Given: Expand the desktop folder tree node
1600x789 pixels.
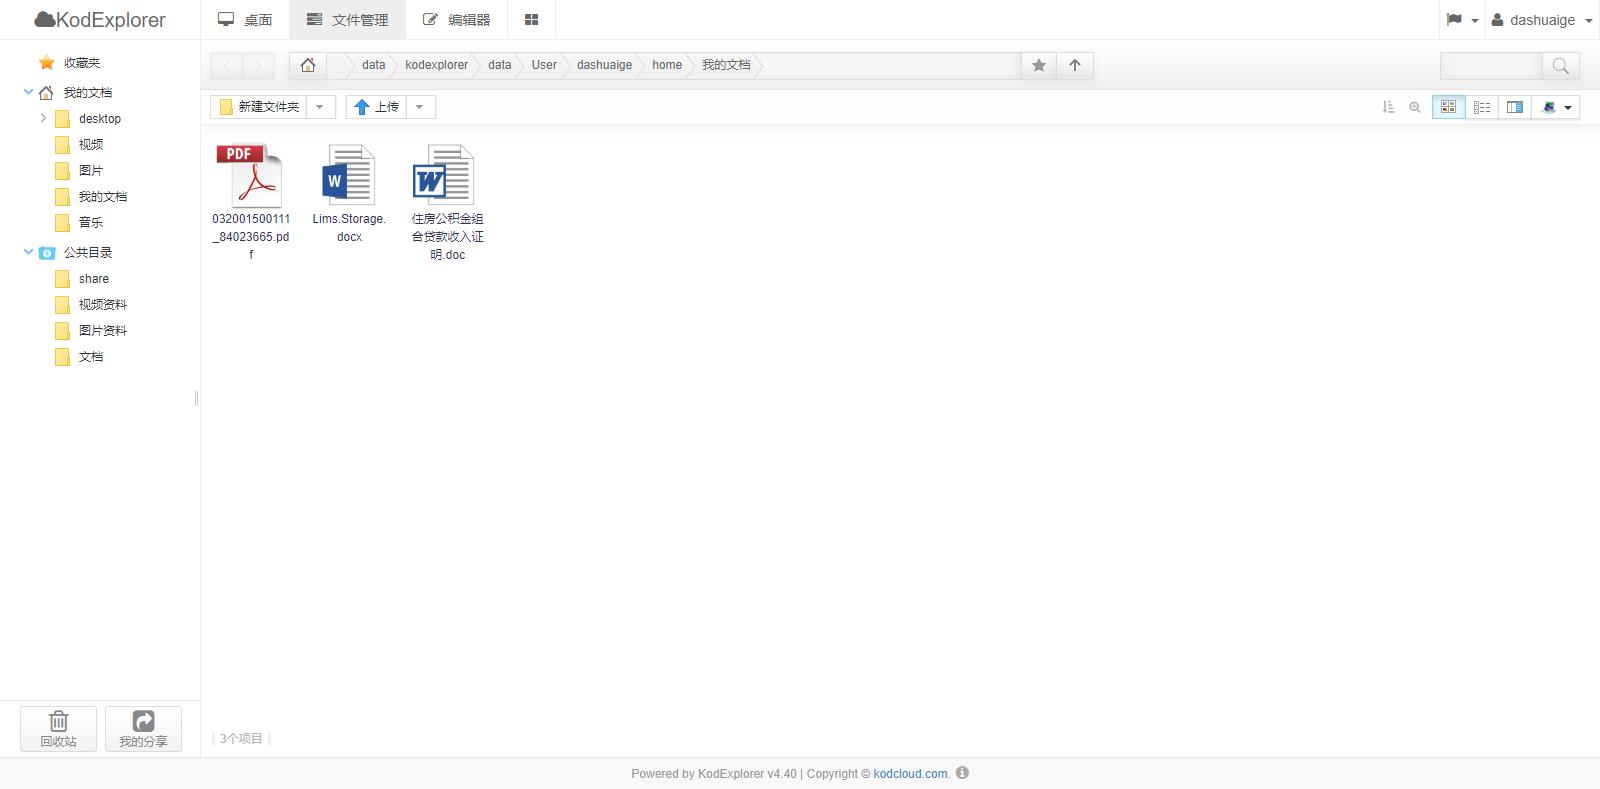Looking at the screenshot, I should (43, 118).
